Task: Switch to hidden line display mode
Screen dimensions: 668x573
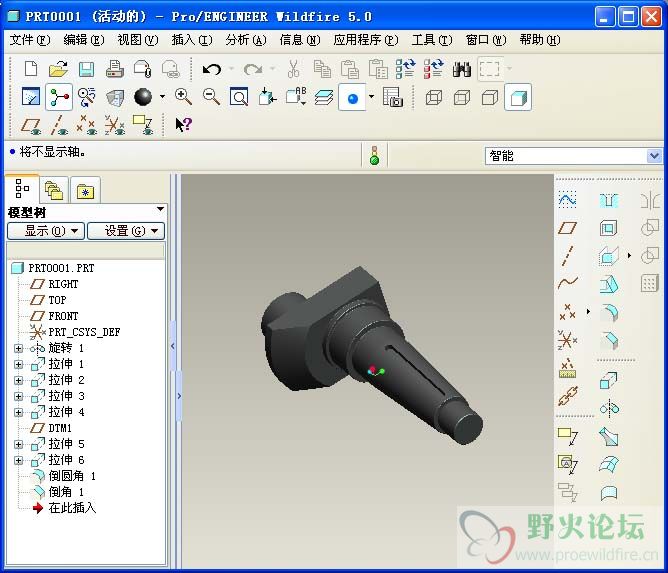Action: click(x=462, y=98)
